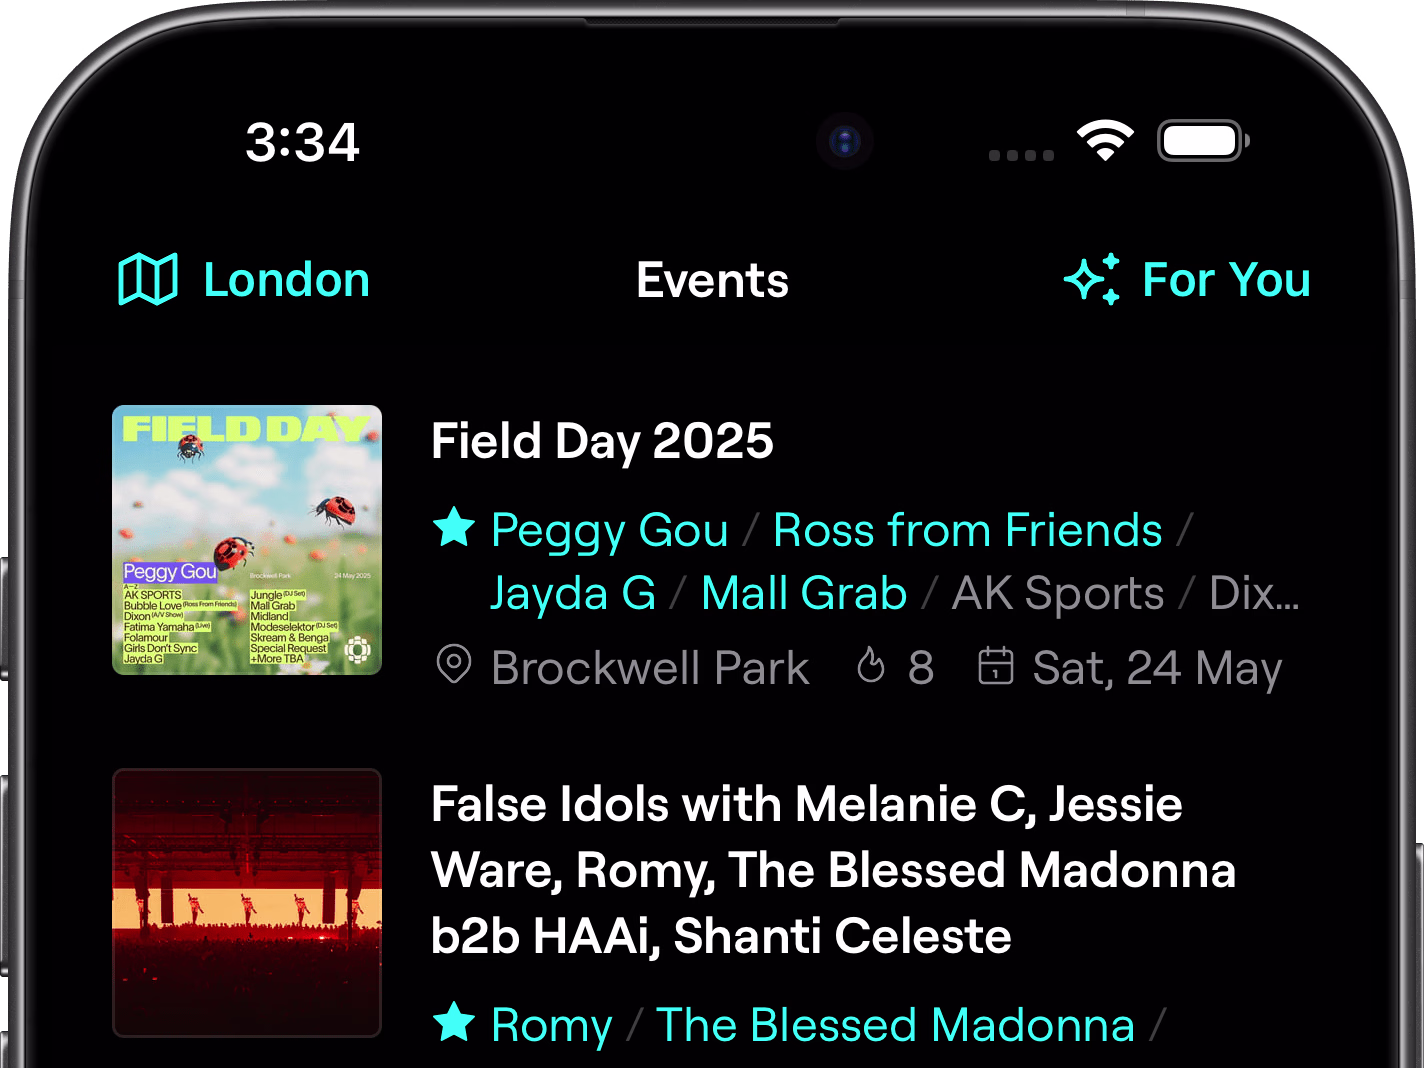Viewport: 1424px width, 1068px height.
Task: Open Jayda G artist page
Action: pos(573,593)
